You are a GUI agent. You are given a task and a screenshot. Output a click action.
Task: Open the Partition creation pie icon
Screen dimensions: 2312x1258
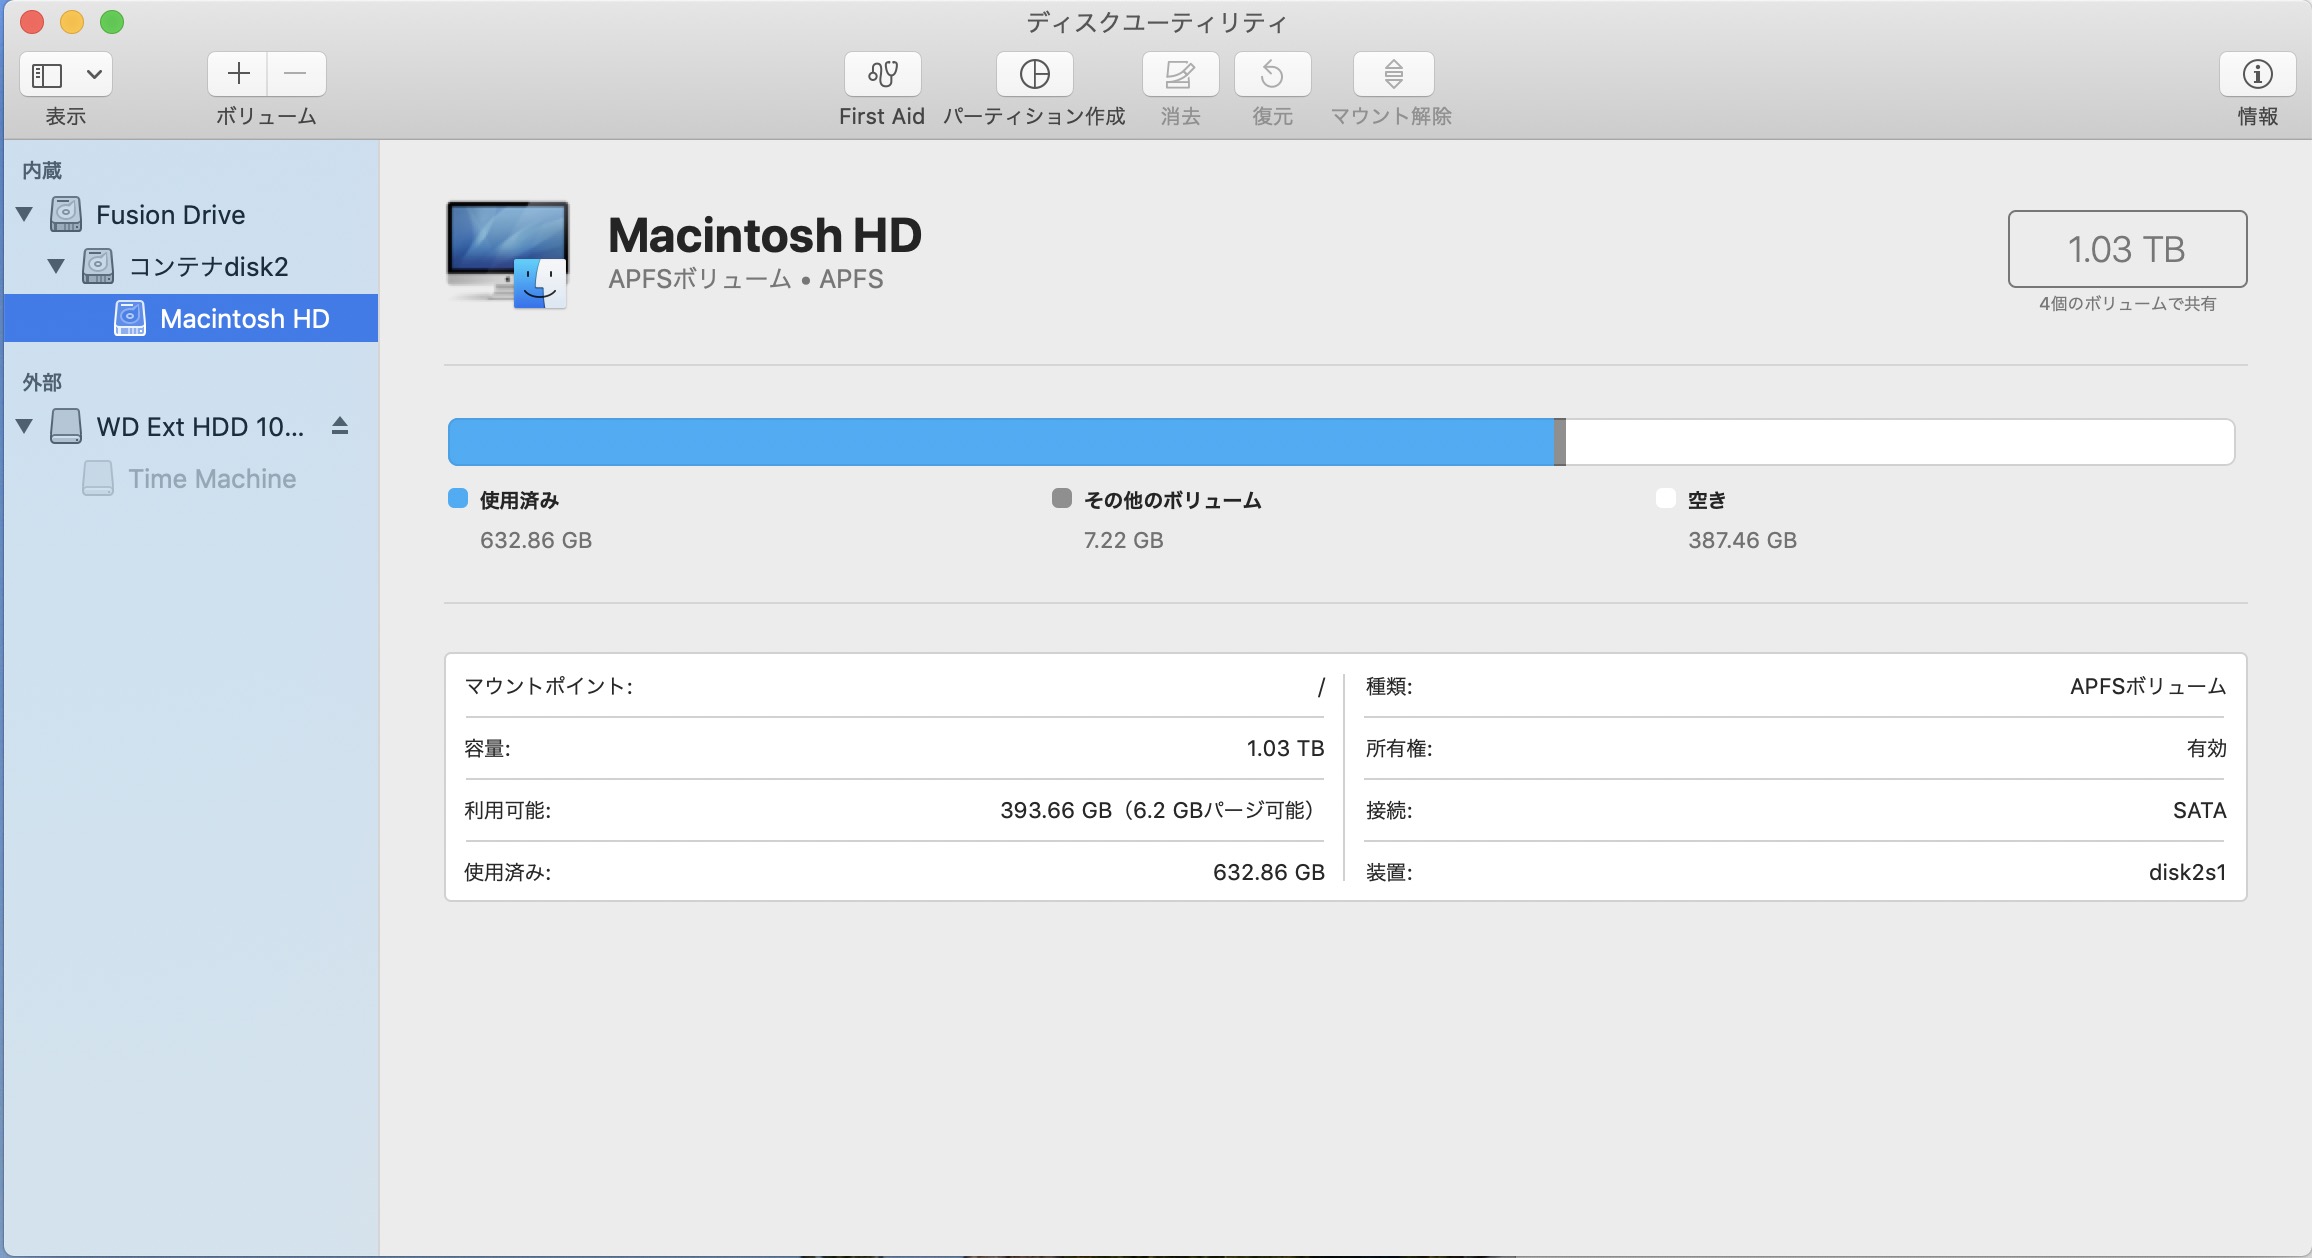1034,74
